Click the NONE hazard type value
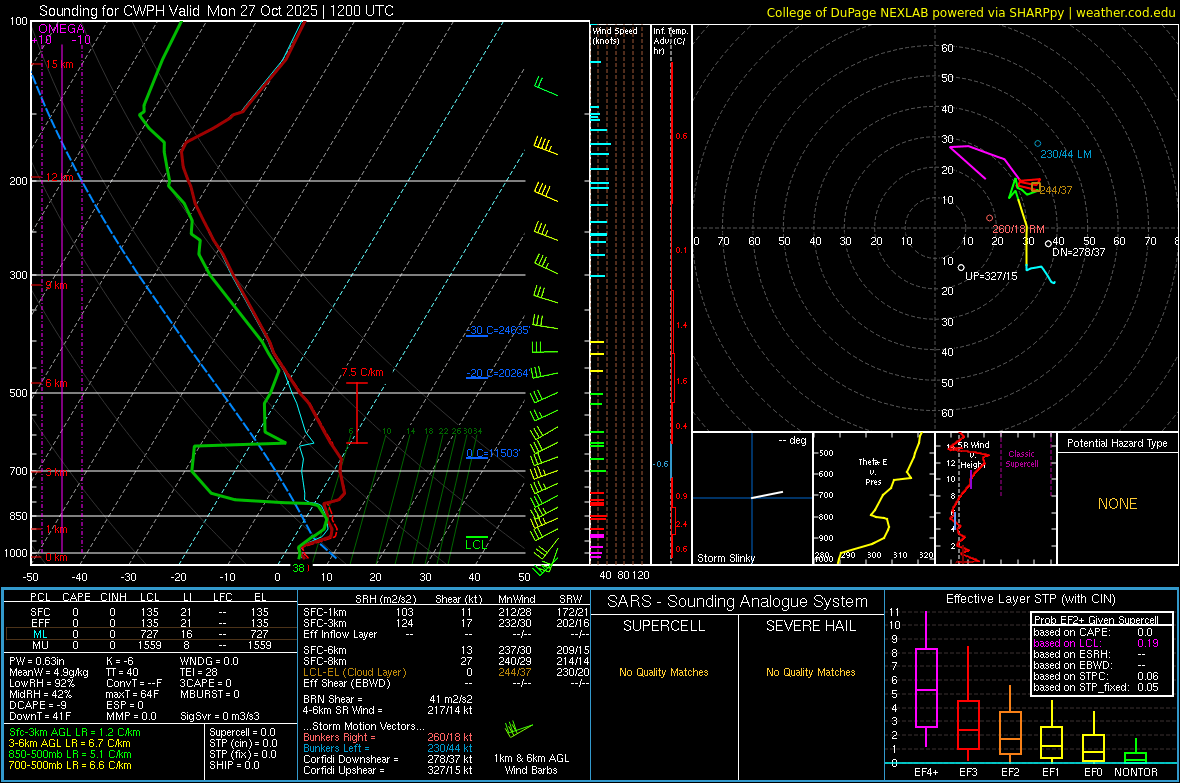The height and width of the screenshot is (783, 1180). point(1117,504)
